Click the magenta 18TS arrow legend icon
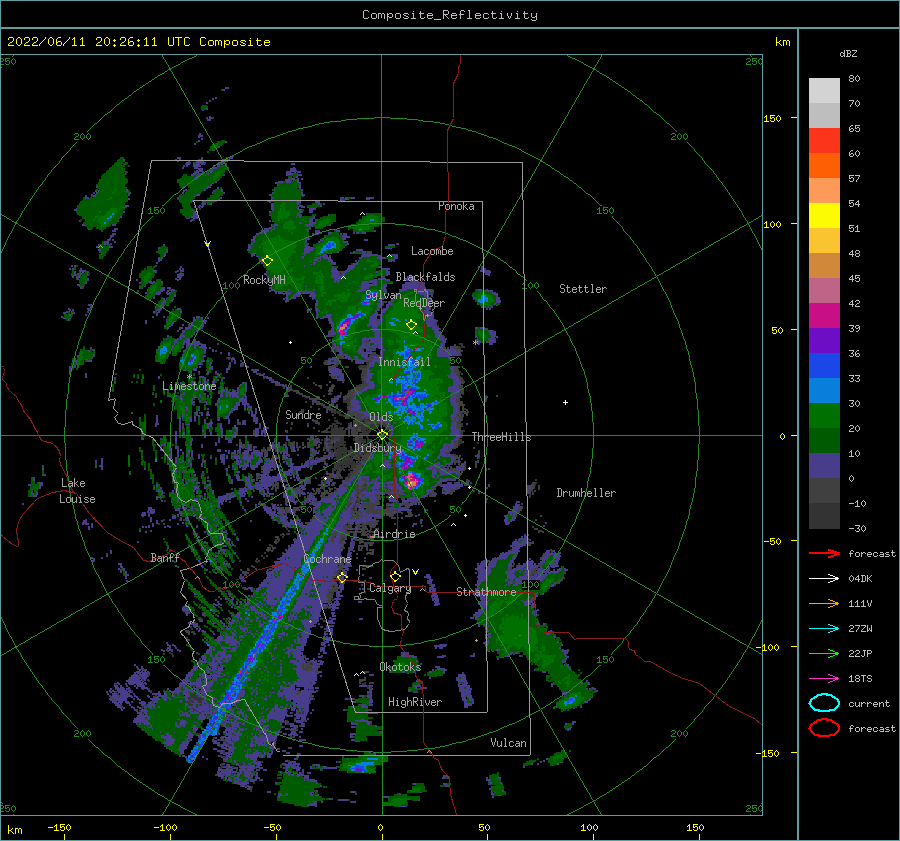Image resolution: width=900 pixels, height=841 pixels. pyautogui.click(x=824, y=679)
